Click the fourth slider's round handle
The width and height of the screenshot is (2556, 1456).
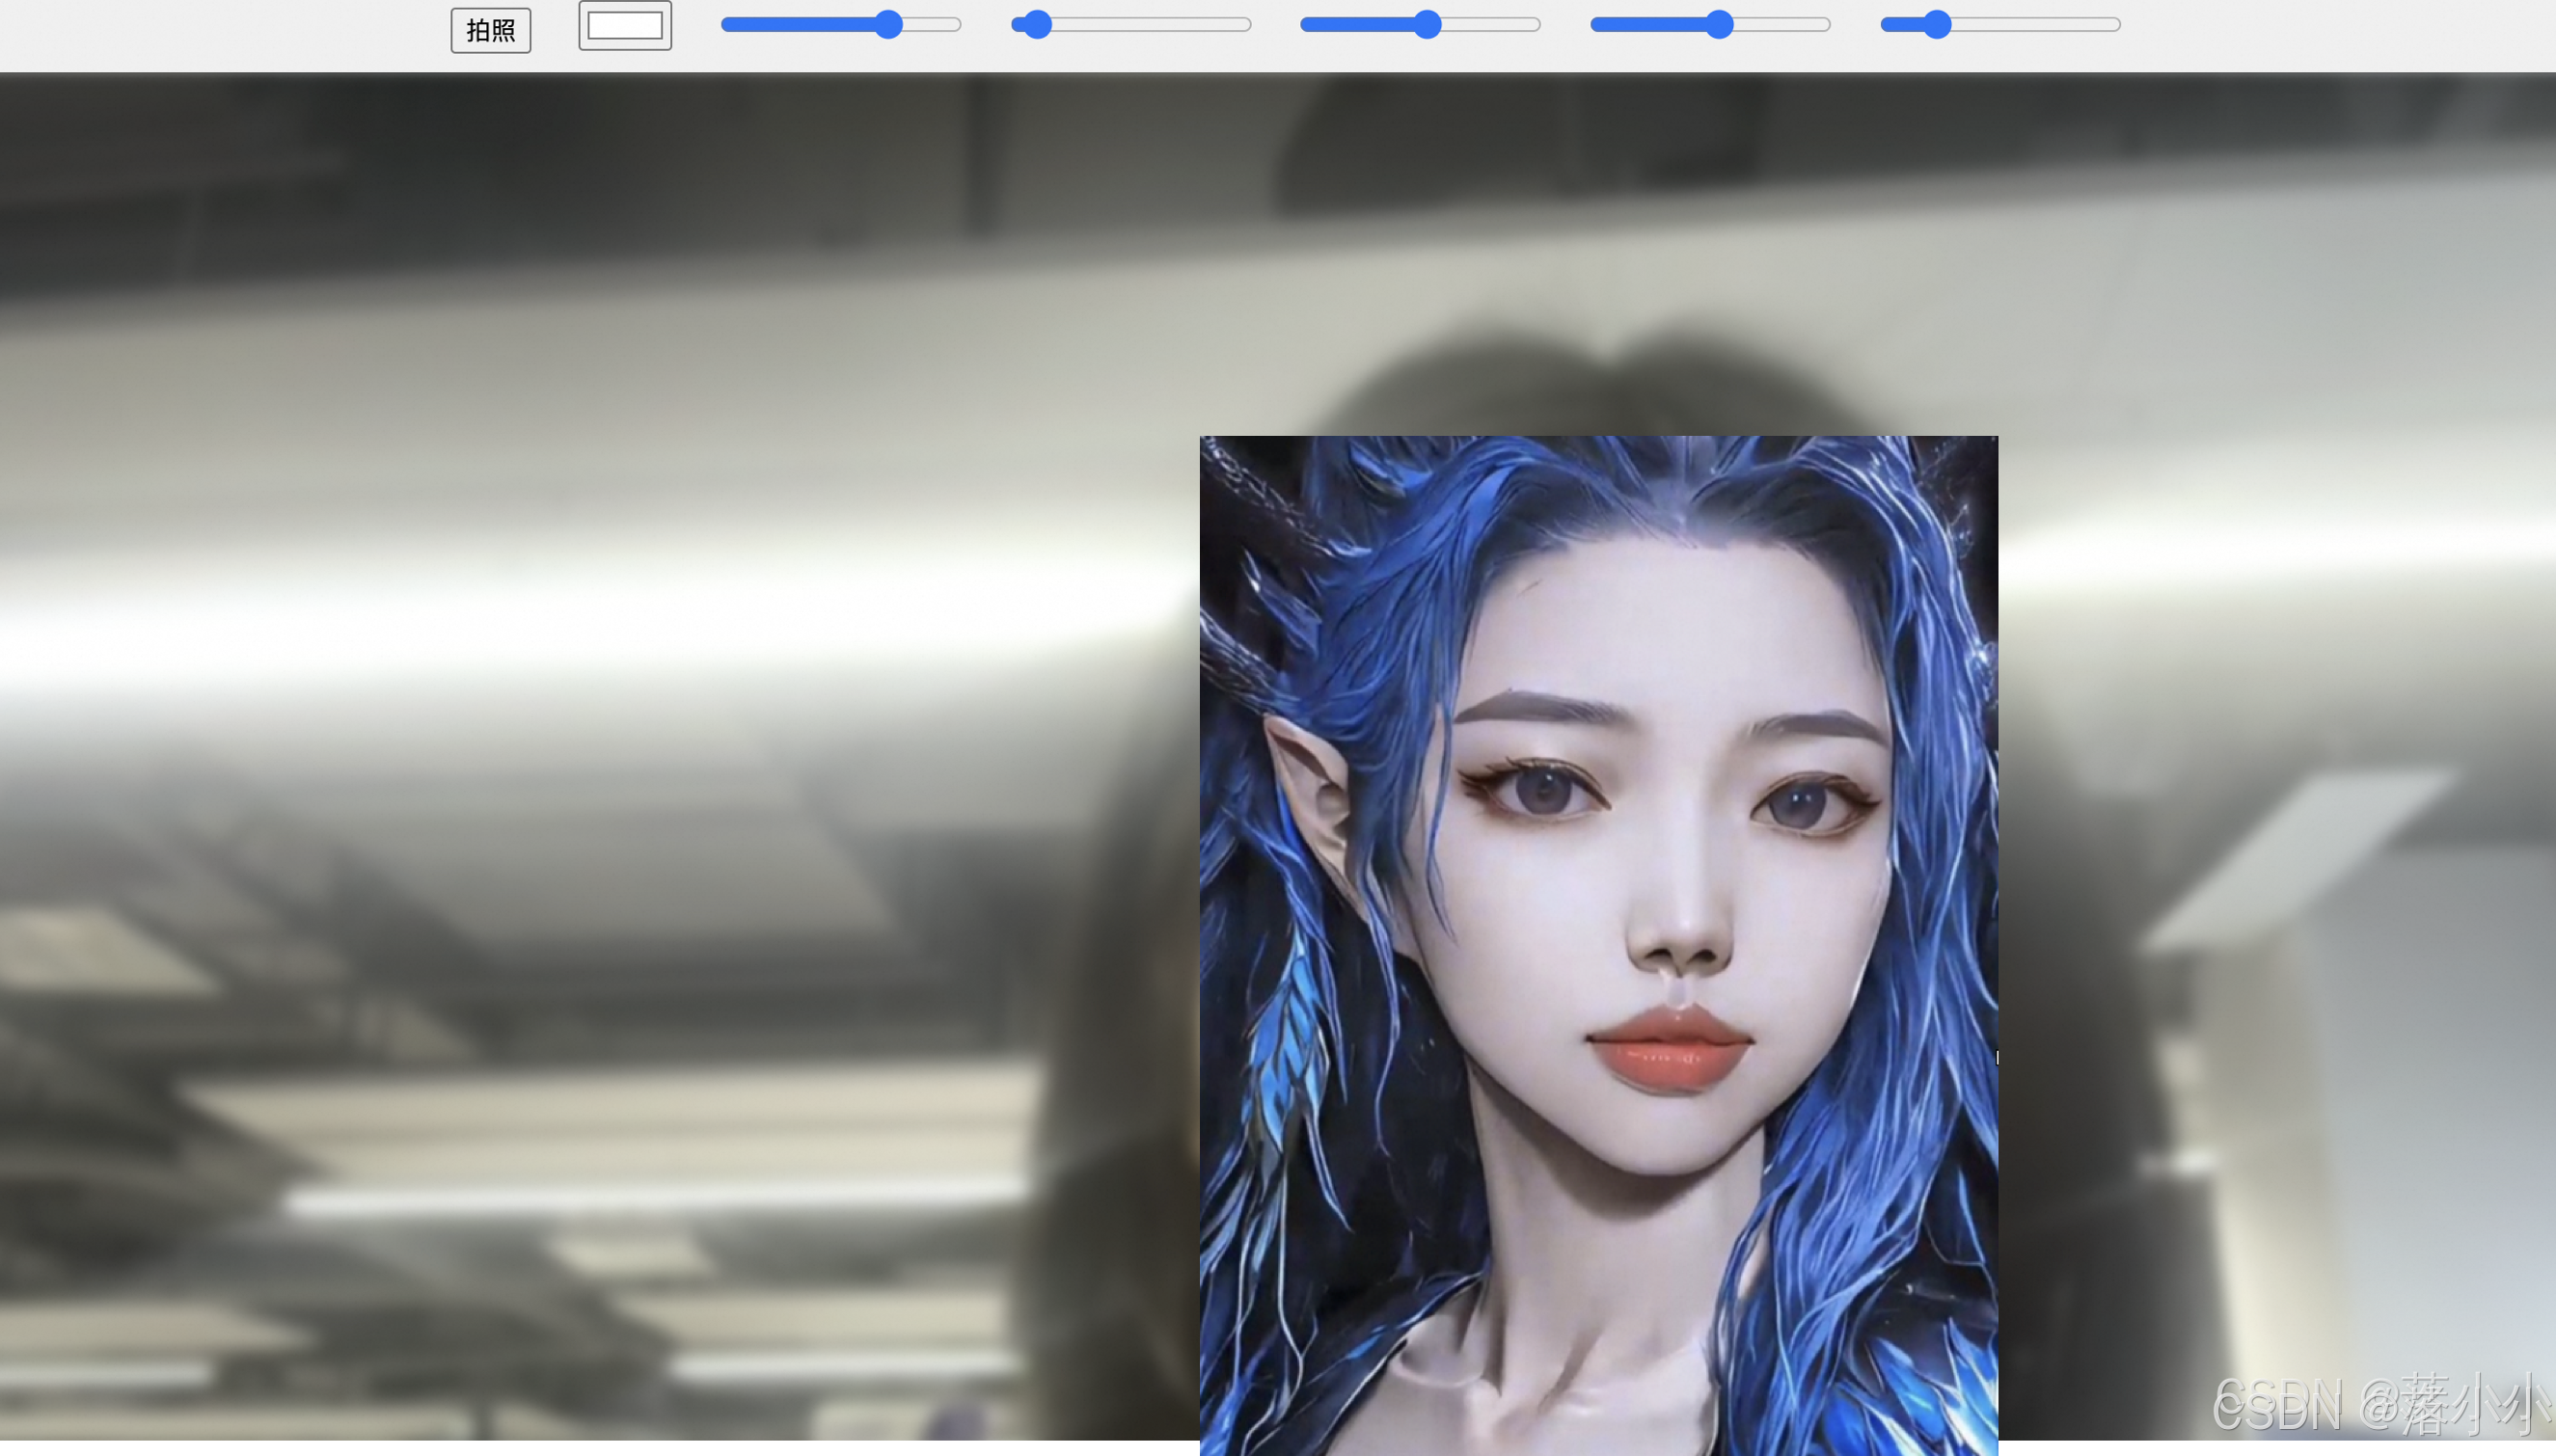coord(1718,24)
